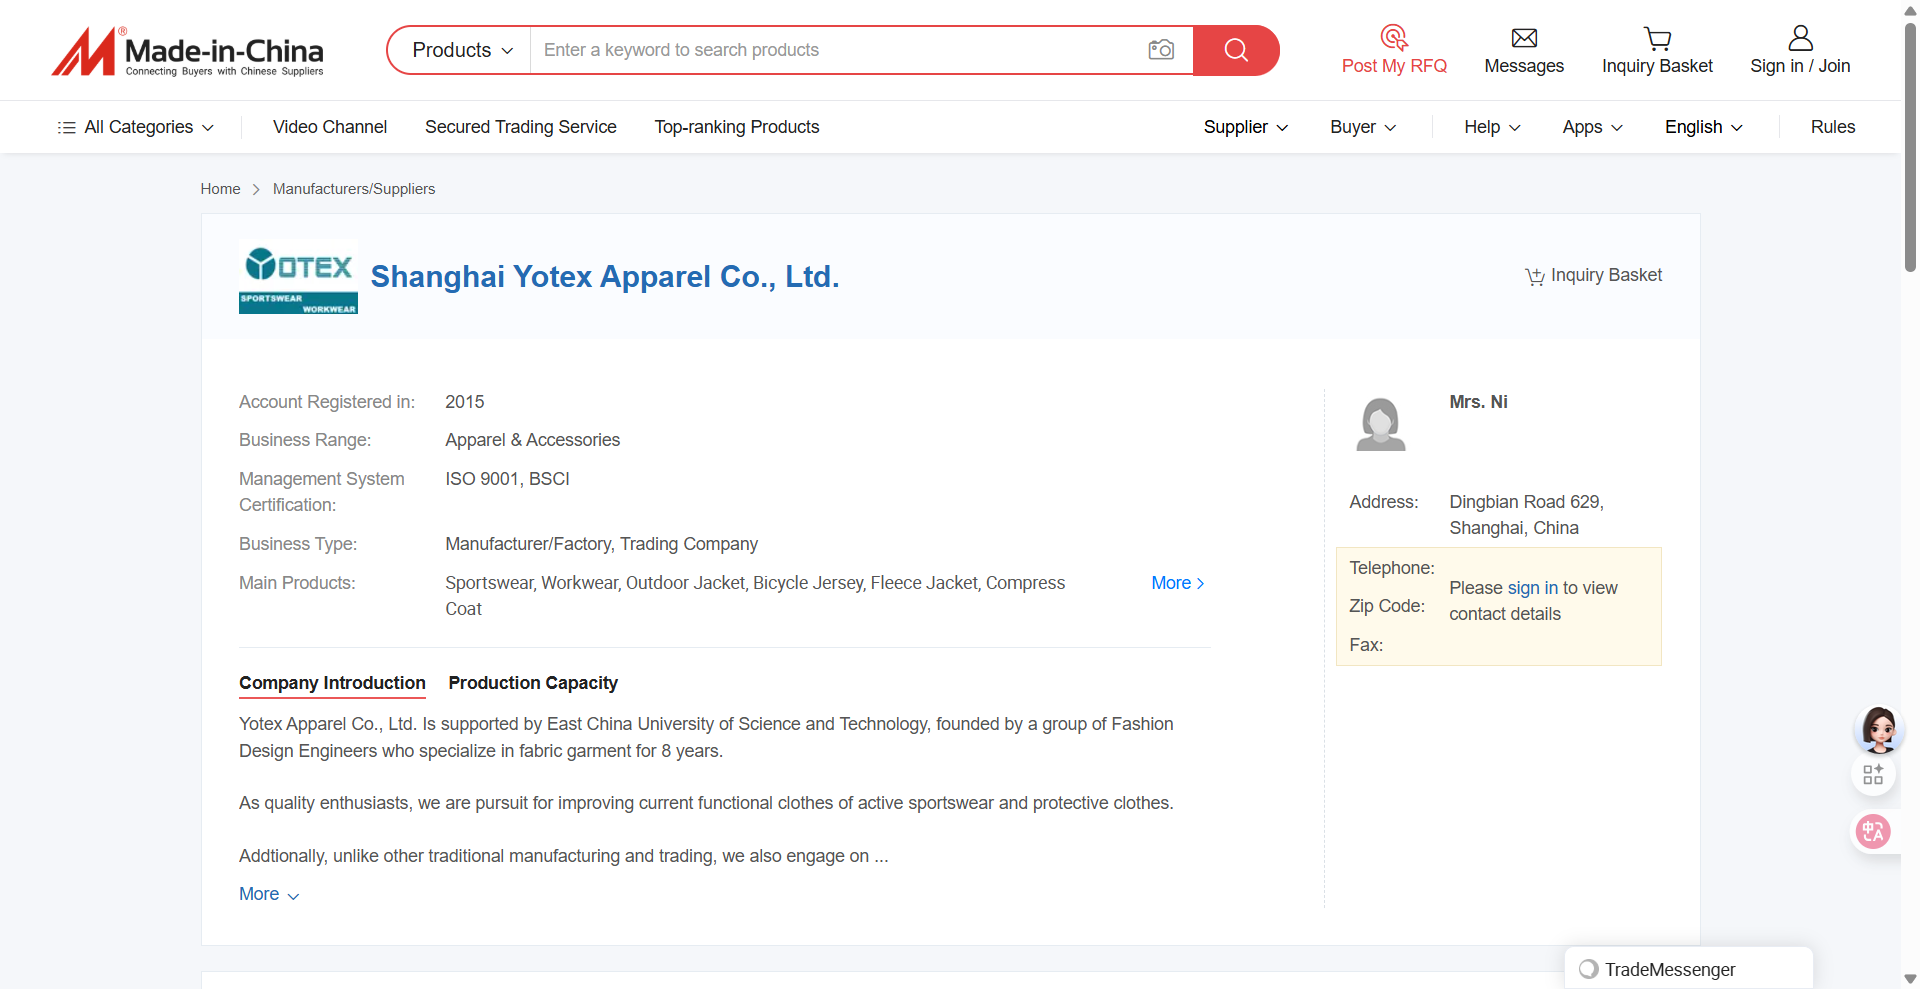This screenshot has height=989, width=1920.
Task: Expand More under company introduction
Action: coord(268,894)
